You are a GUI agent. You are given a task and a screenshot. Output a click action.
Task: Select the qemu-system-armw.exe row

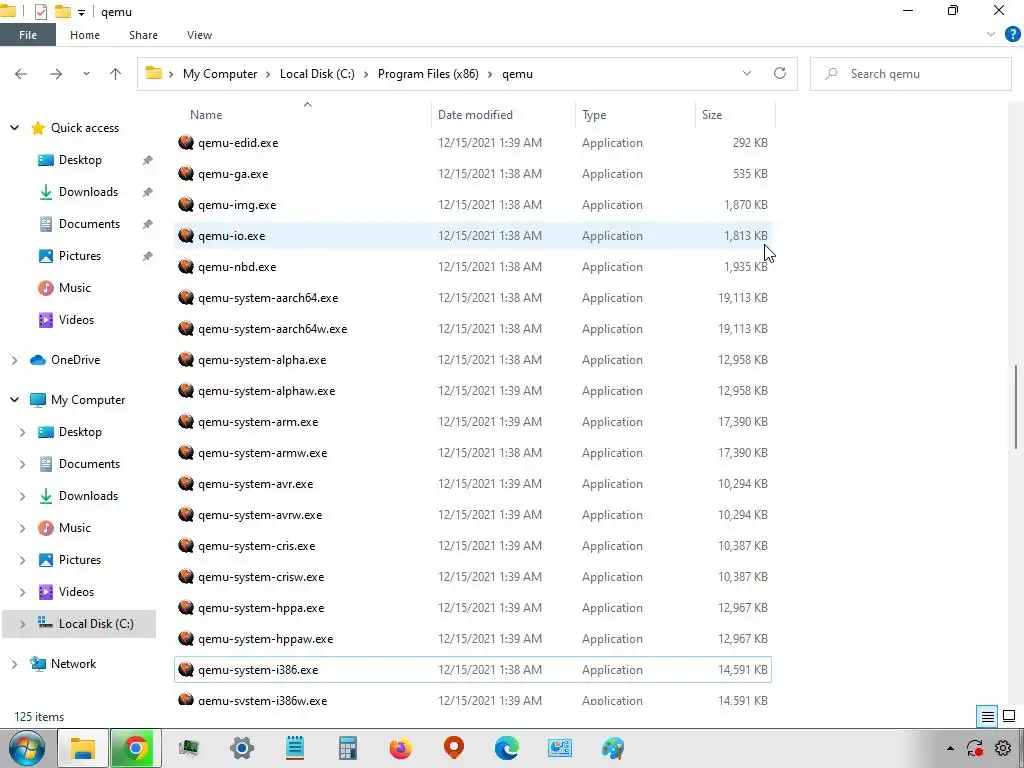point(473,453)
